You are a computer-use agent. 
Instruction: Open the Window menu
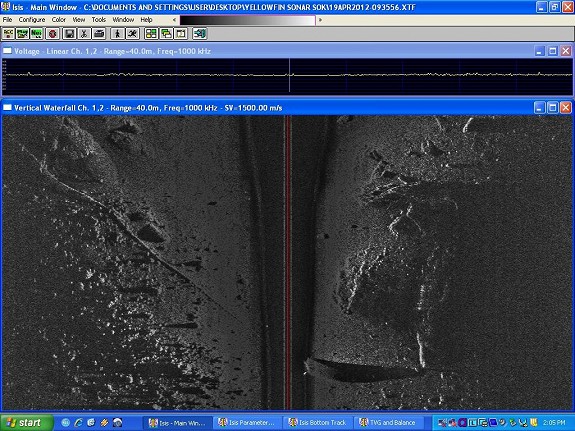[x=123, y=19]
